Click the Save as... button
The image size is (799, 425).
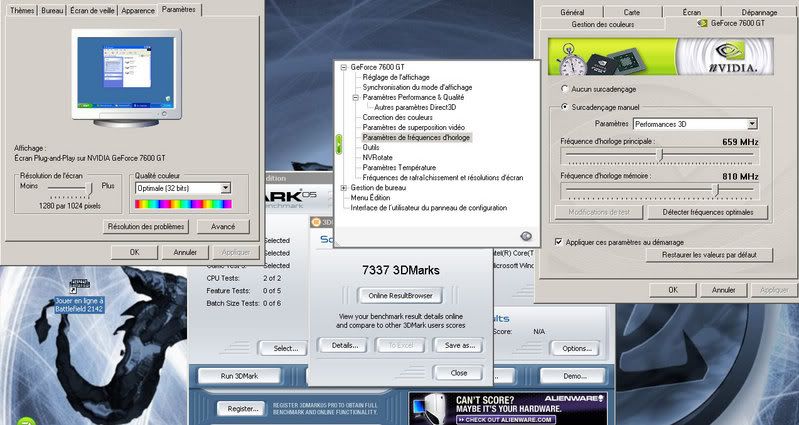(460, 345)
